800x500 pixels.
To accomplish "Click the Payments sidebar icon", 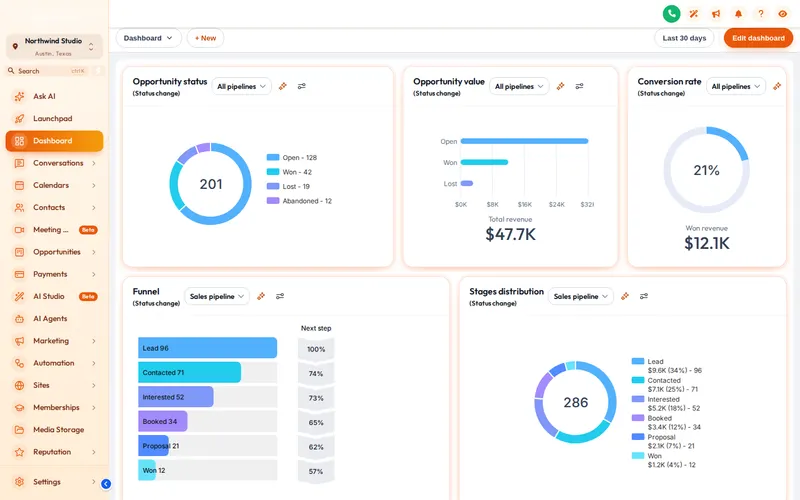I will coord(19,274).
